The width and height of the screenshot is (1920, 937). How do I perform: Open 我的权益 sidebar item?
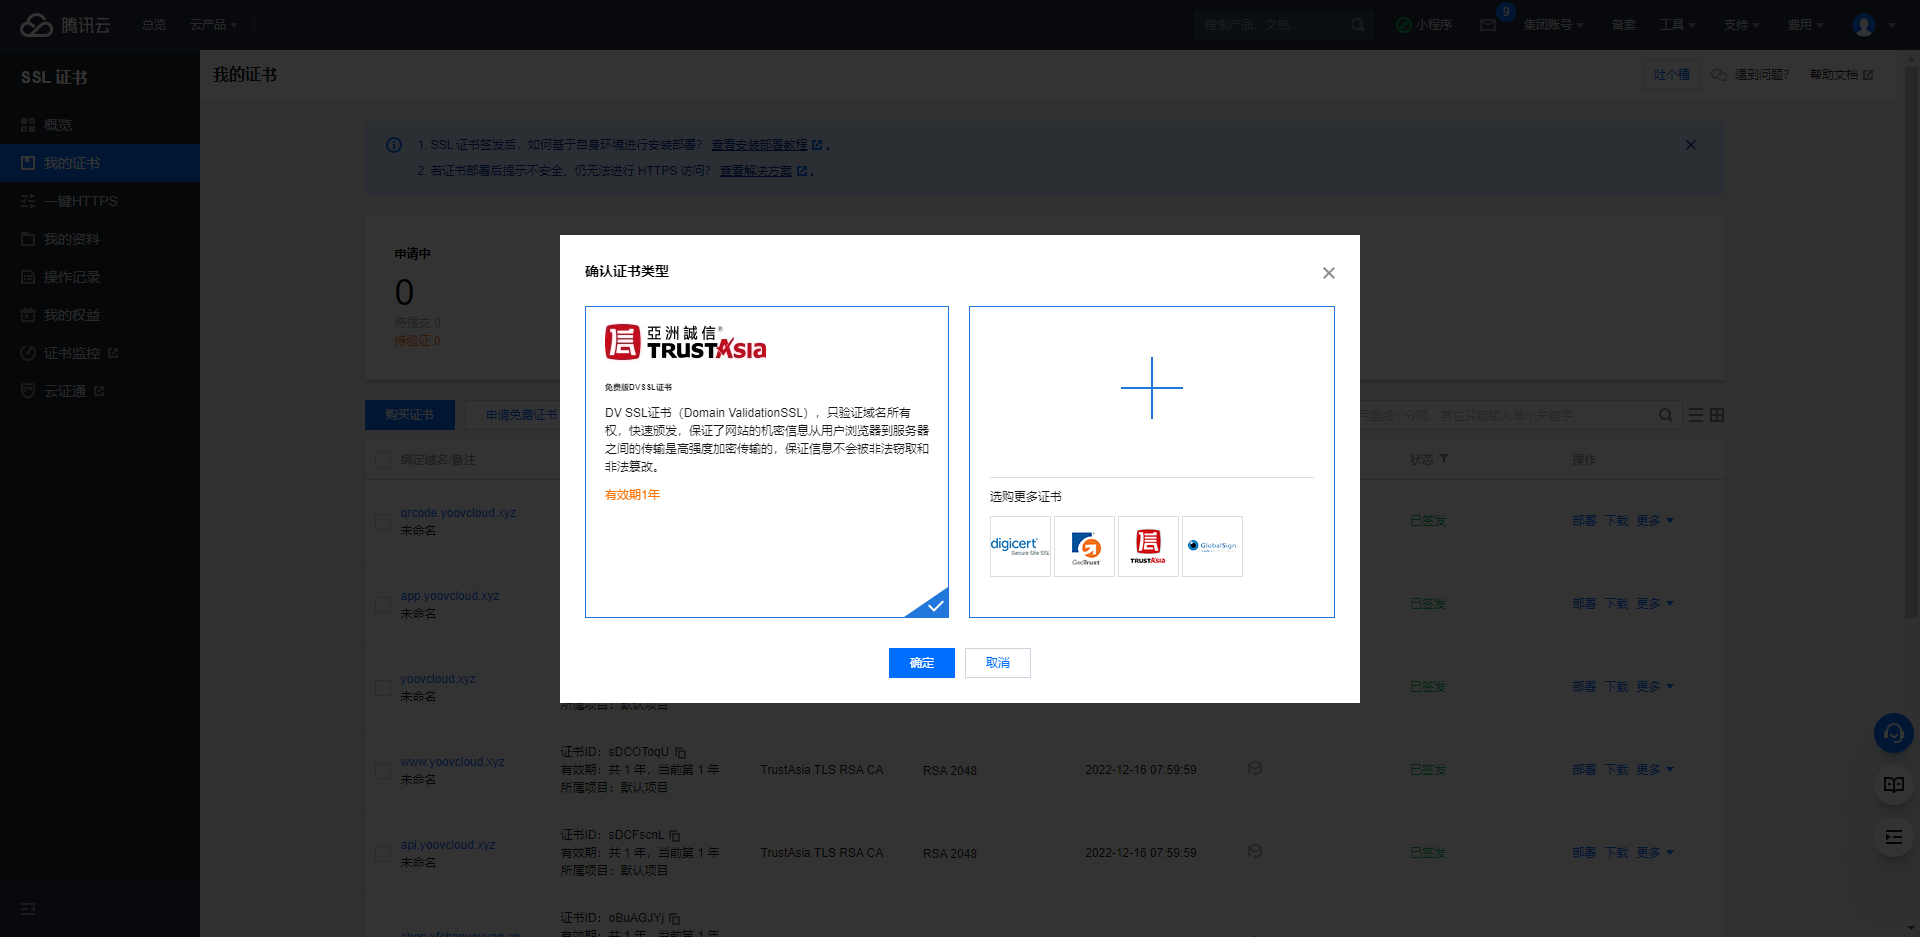pyautogui.click(x=100, y=315)
